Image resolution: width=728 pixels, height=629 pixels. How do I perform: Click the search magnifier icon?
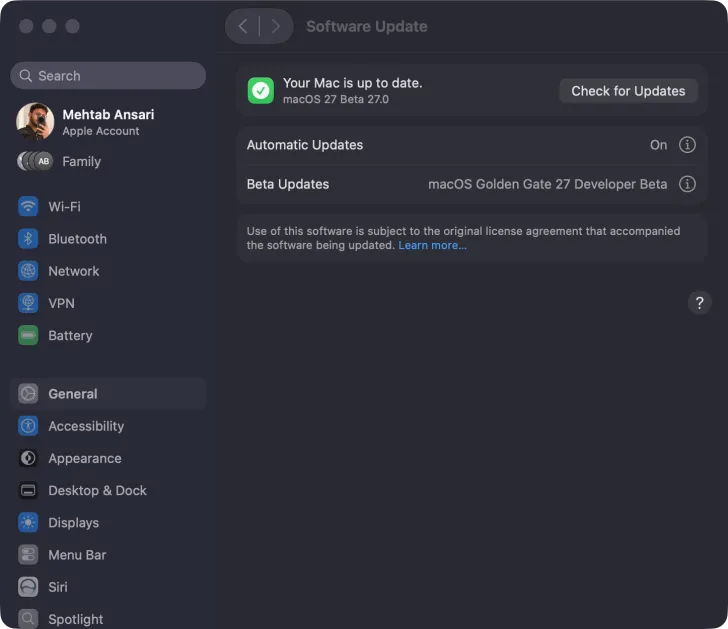coord(26,76)
